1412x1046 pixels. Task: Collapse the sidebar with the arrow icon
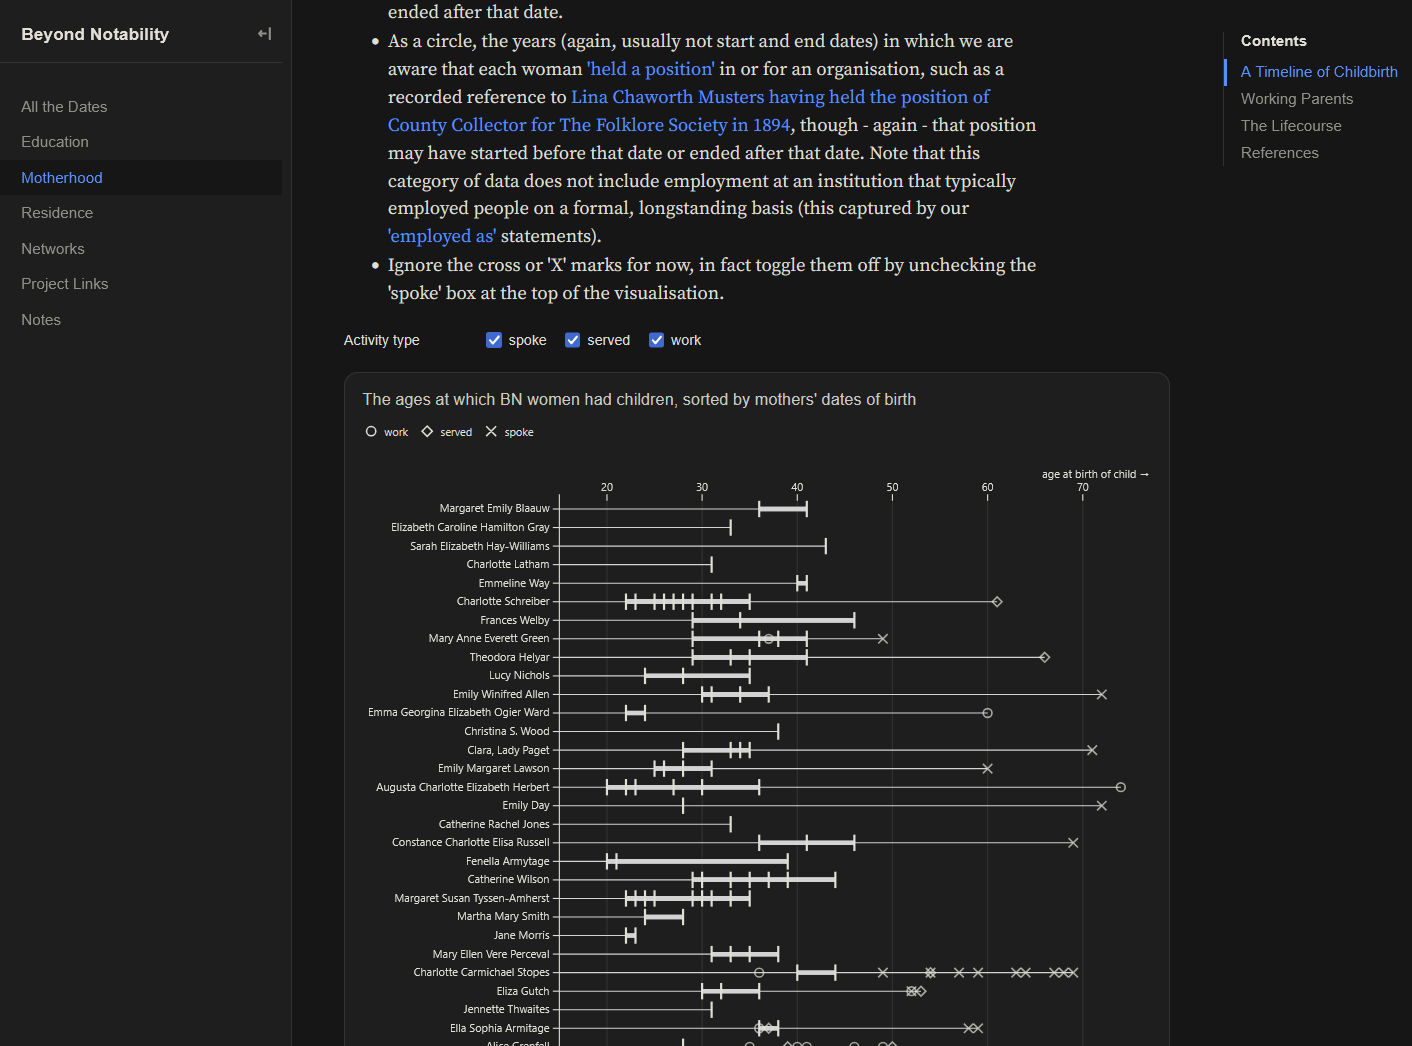pyautogui.click(x=264, y=34)
